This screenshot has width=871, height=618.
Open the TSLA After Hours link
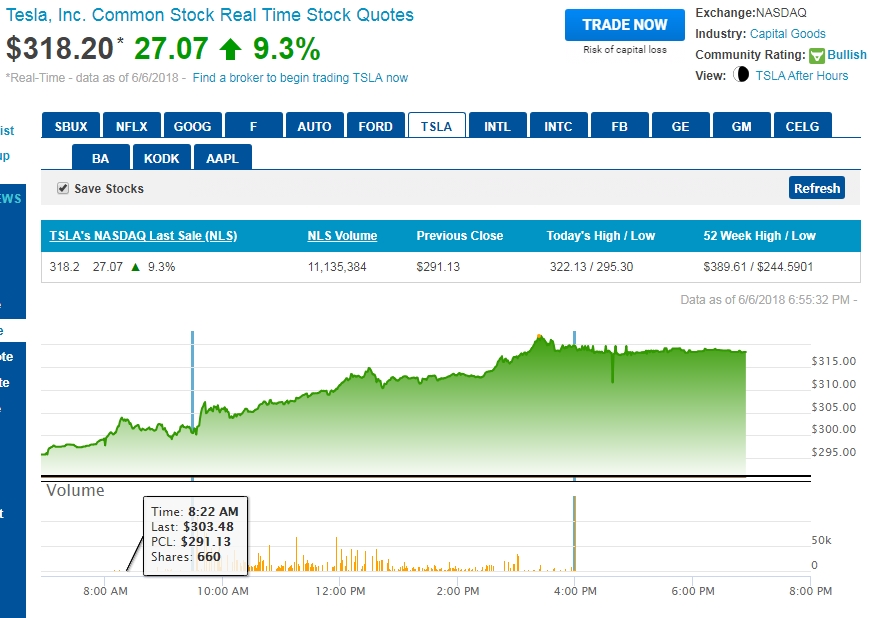coord(802,76)
